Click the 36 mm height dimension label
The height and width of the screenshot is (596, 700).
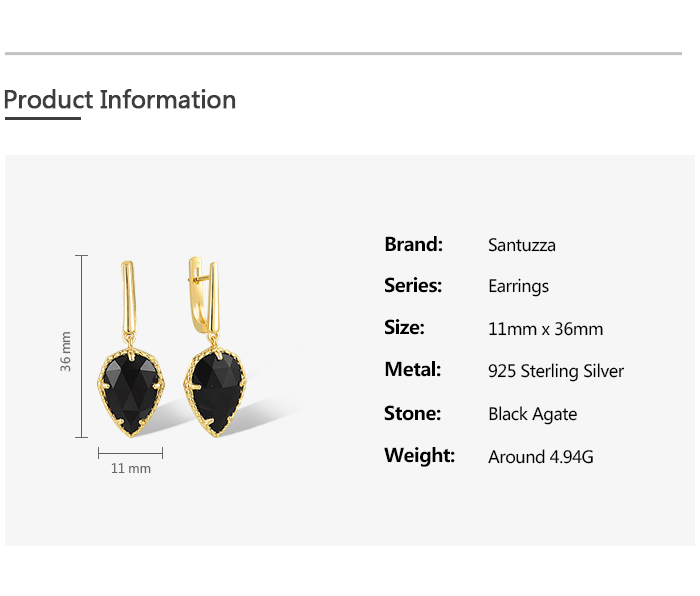(66, 350)
